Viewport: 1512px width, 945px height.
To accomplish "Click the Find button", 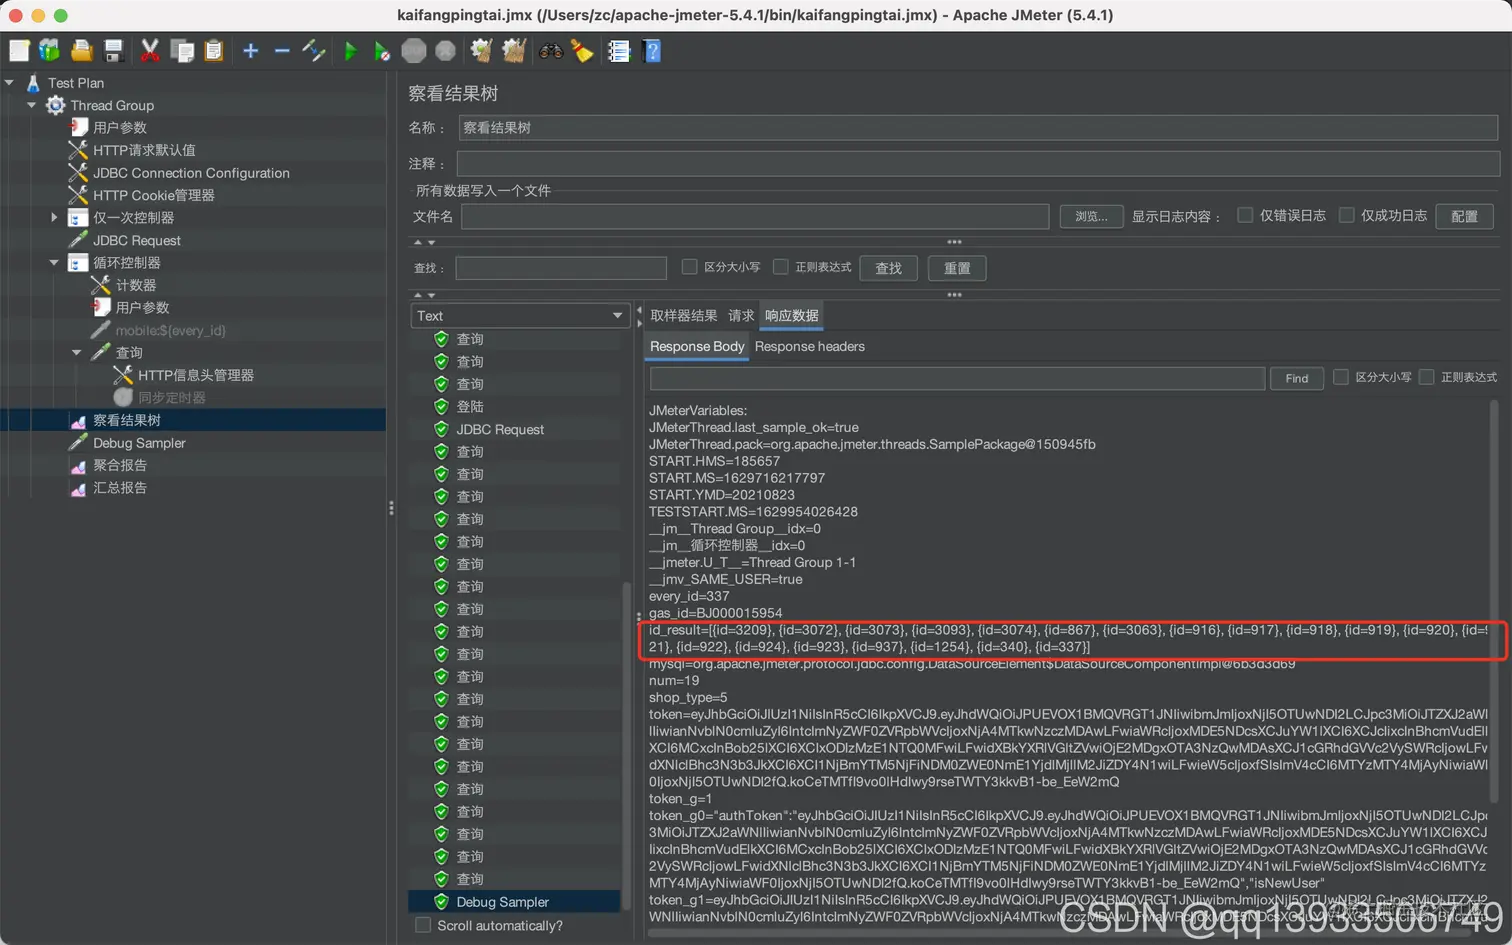I will click(1297, 378).
